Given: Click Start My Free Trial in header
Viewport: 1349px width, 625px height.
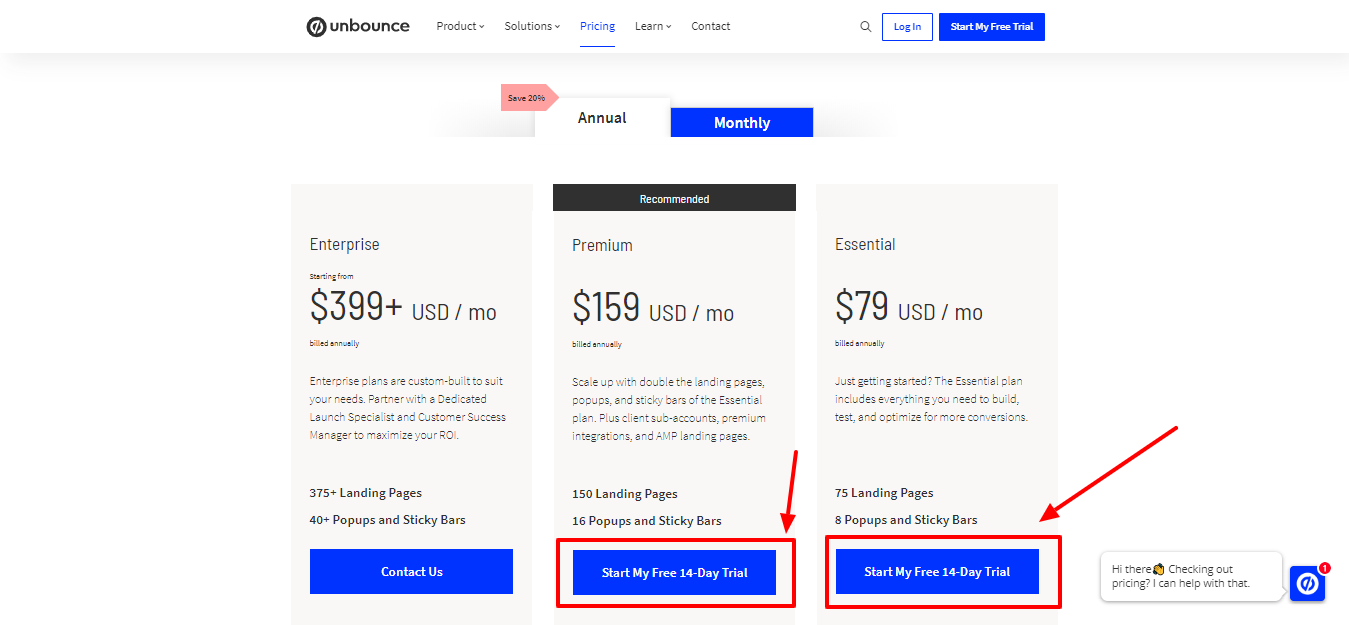Looking at the screenshot, I should coord(991,27).
